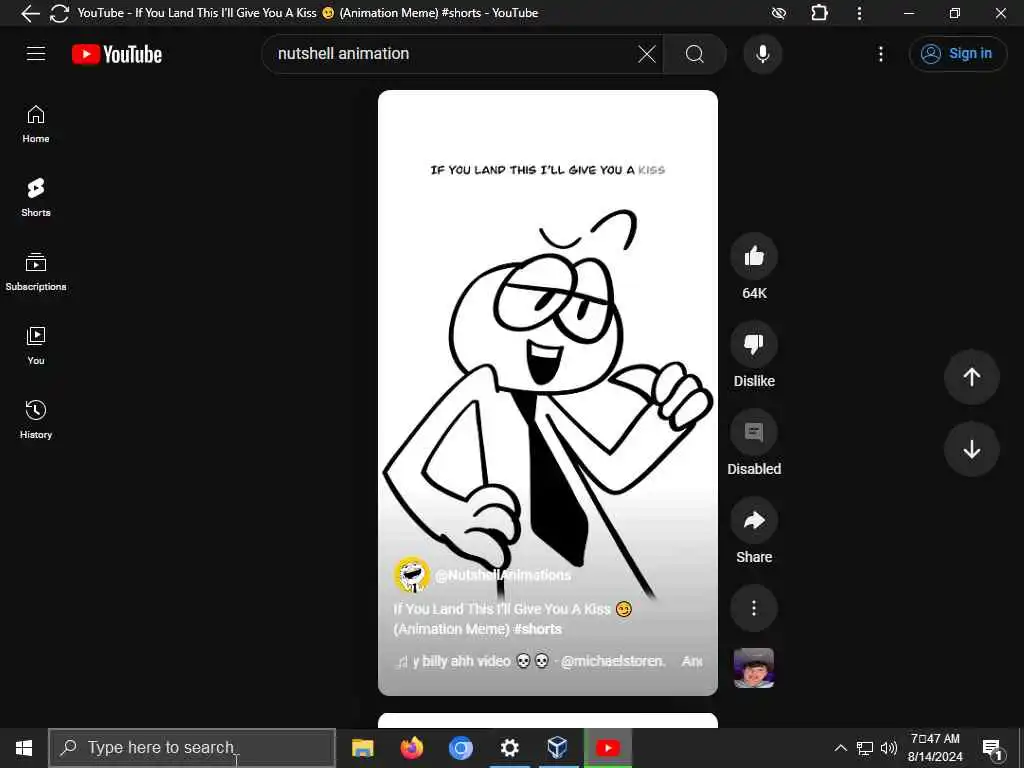Open File Explorer from the taskbar
Image resolution: width=1024 pixels, height=768 pixels.
click(362, 748)
